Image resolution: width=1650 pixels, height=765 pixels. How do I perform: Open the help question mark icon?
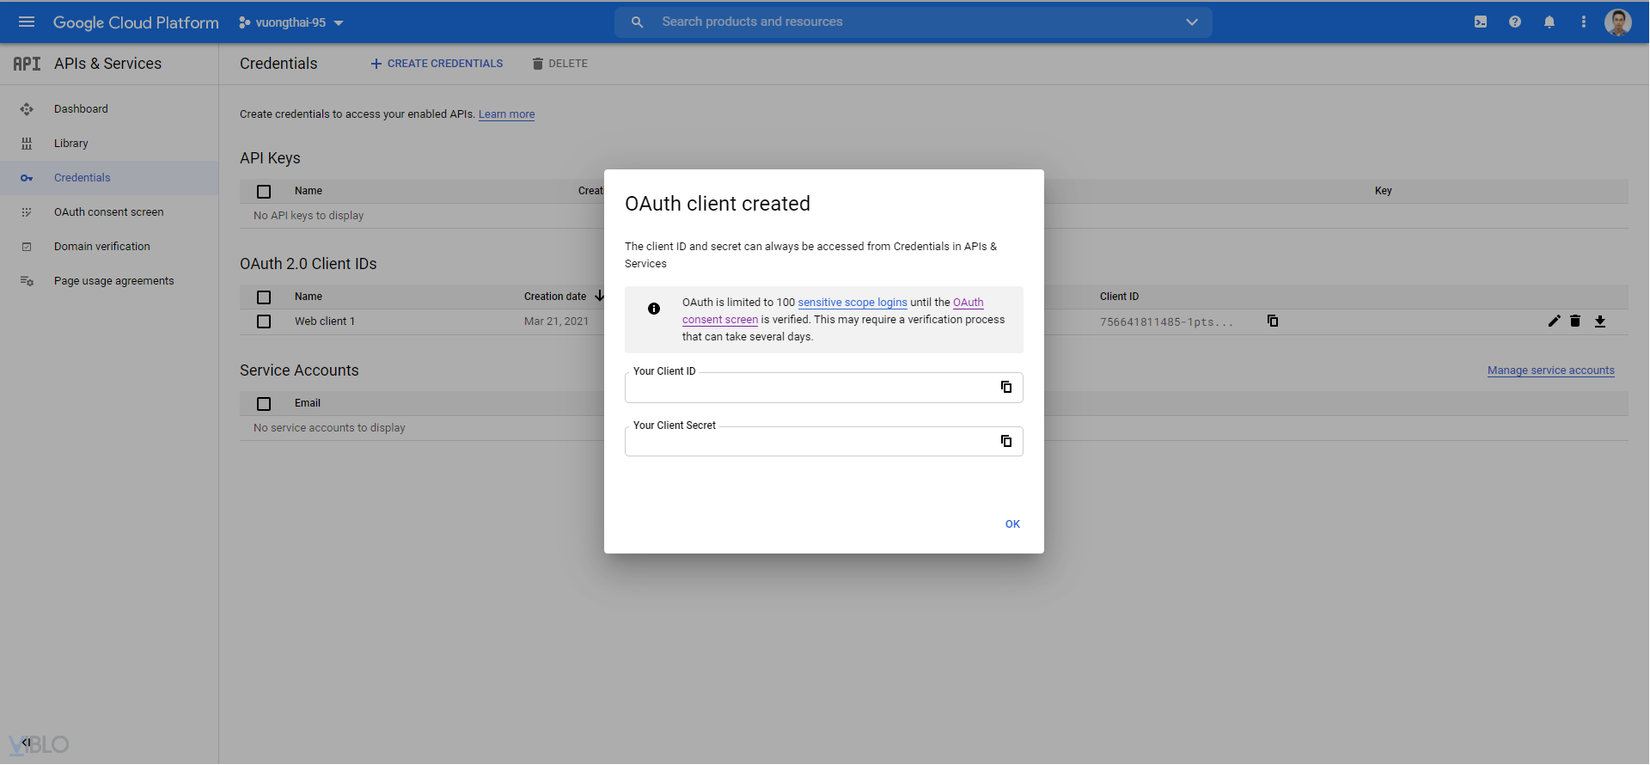(x=1515, y=22)
